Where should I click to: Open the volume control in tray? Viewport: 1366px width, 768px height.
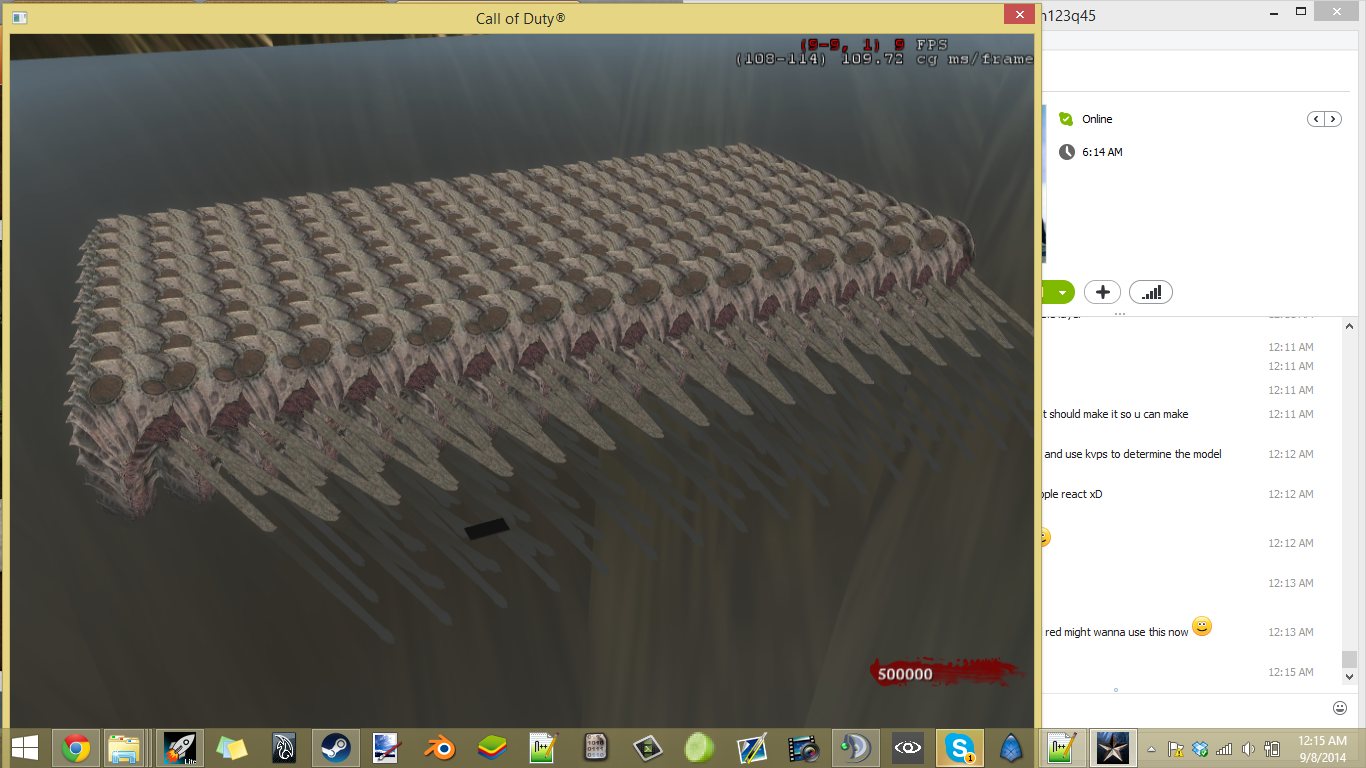click(x=1248, y=748)
